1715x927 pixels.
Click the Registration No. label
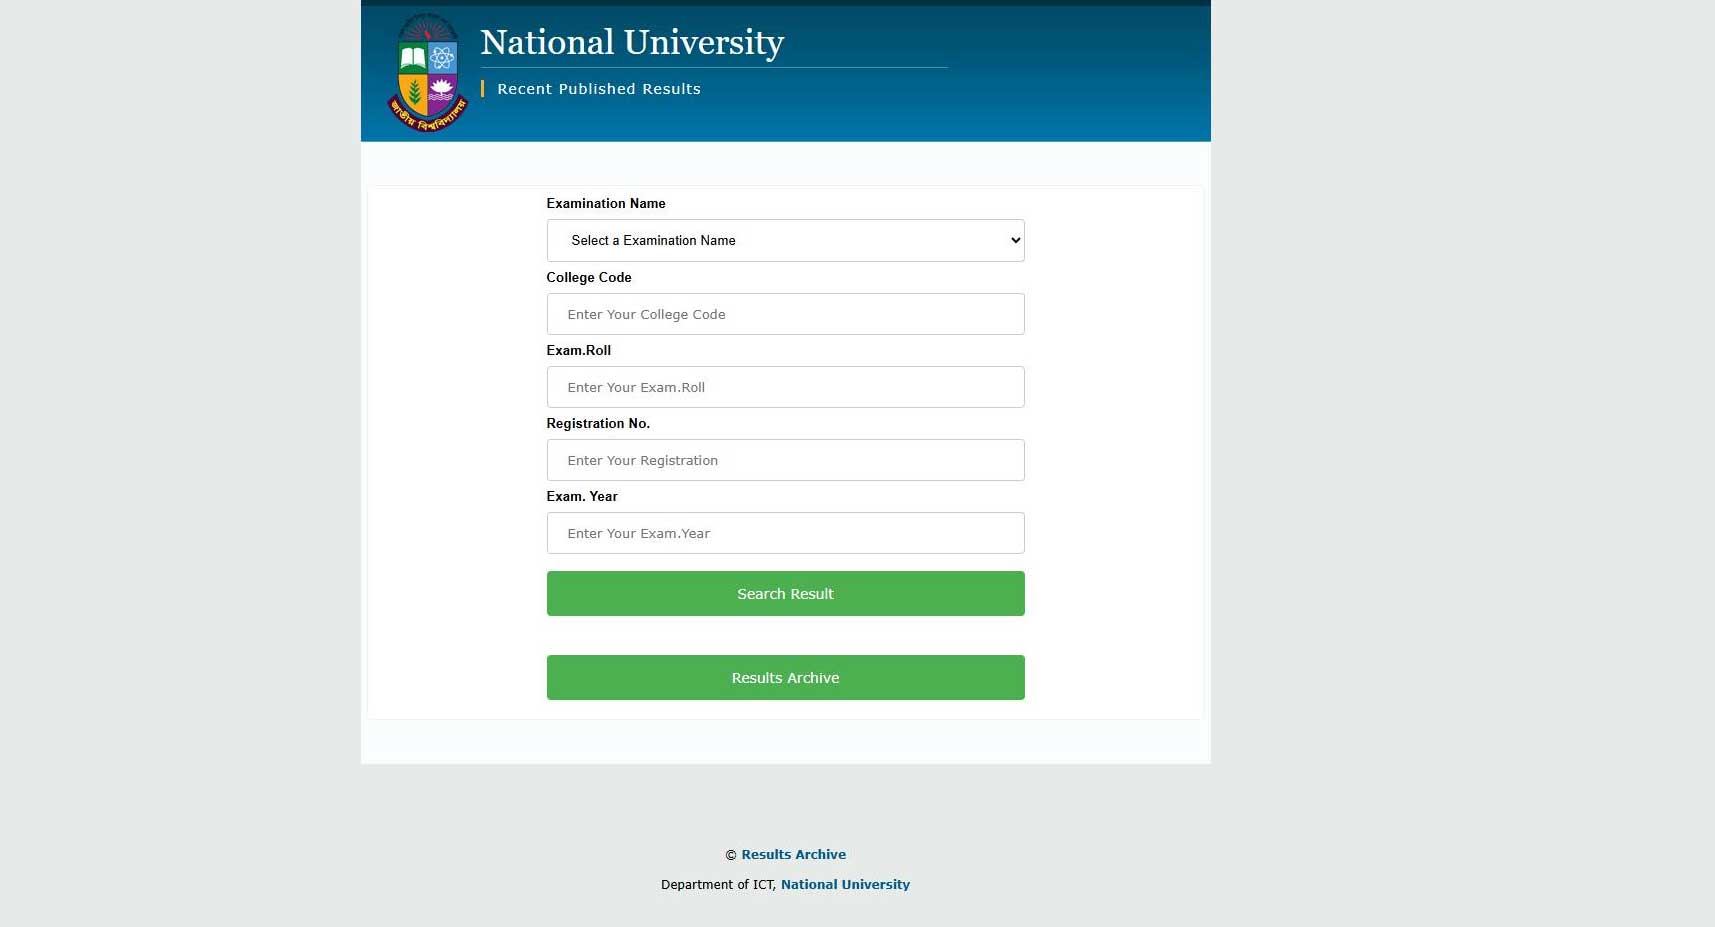pyautogui.click(x=598, y=423)
